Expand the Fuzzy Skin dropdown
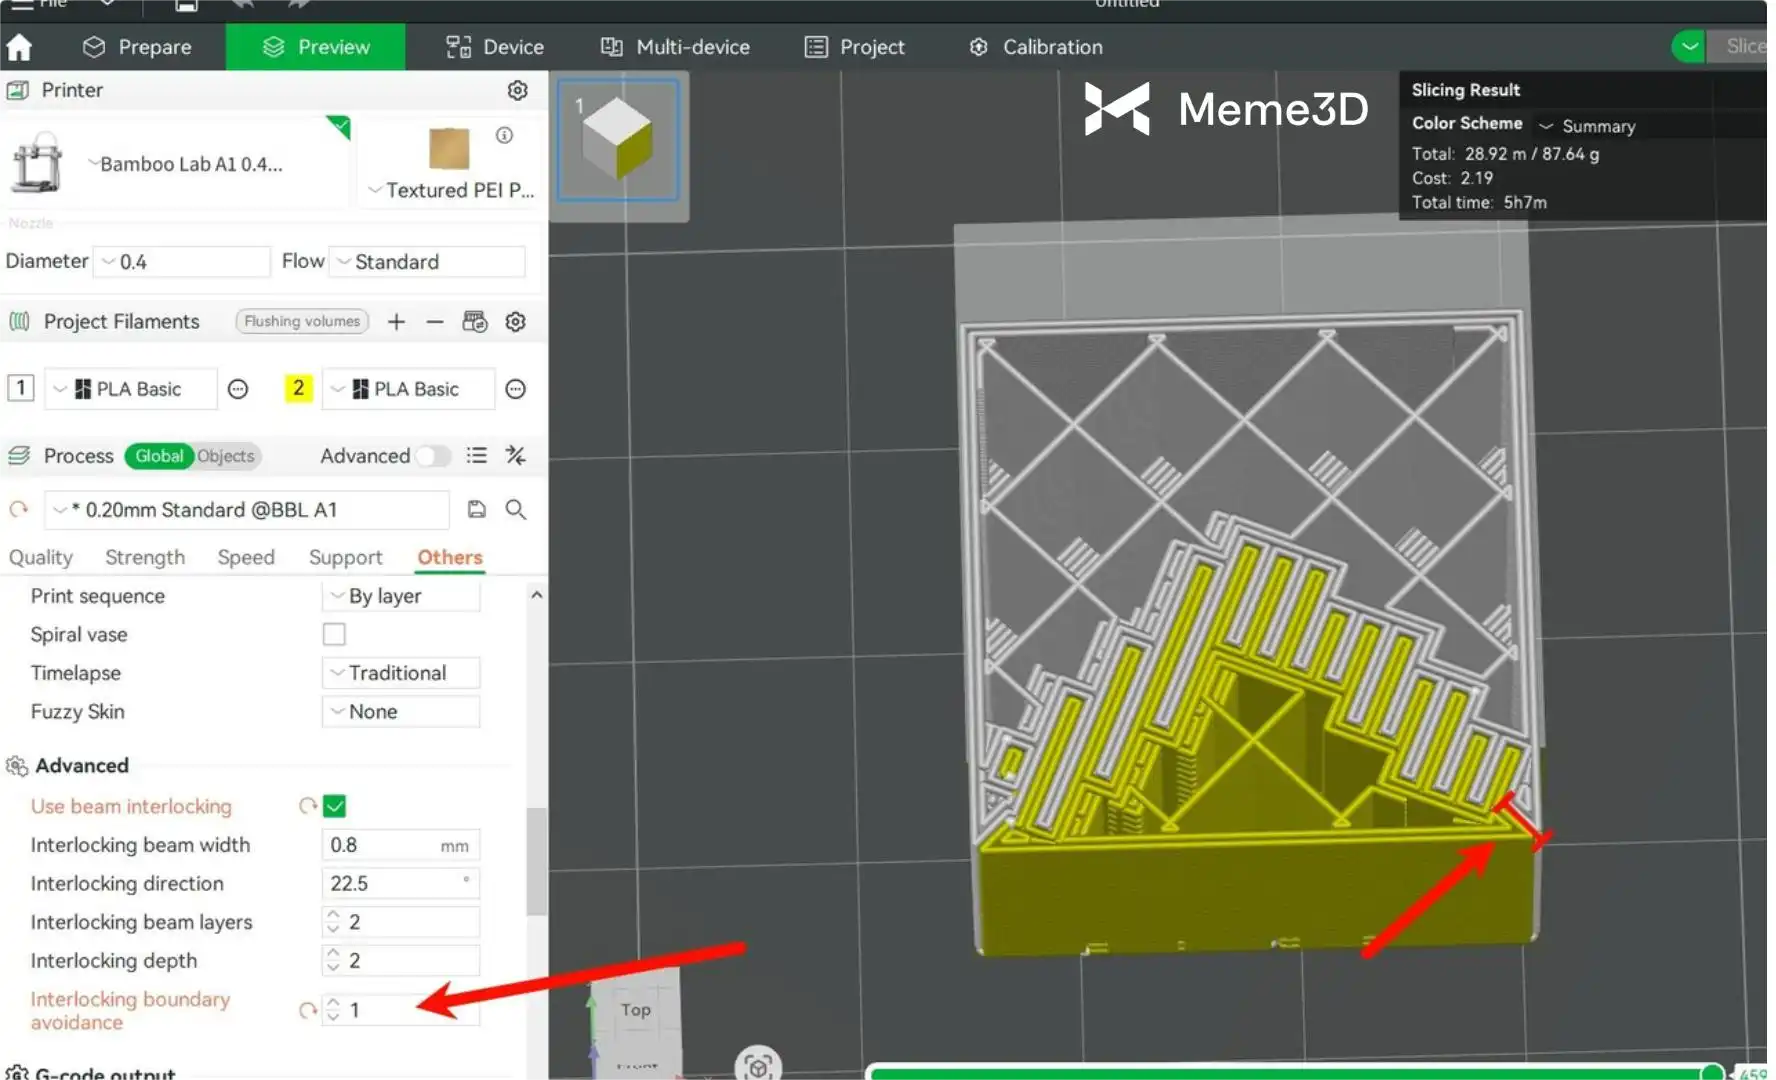Image resolution: width=1776 pixels, height=1080 pixels. point(401,712)
